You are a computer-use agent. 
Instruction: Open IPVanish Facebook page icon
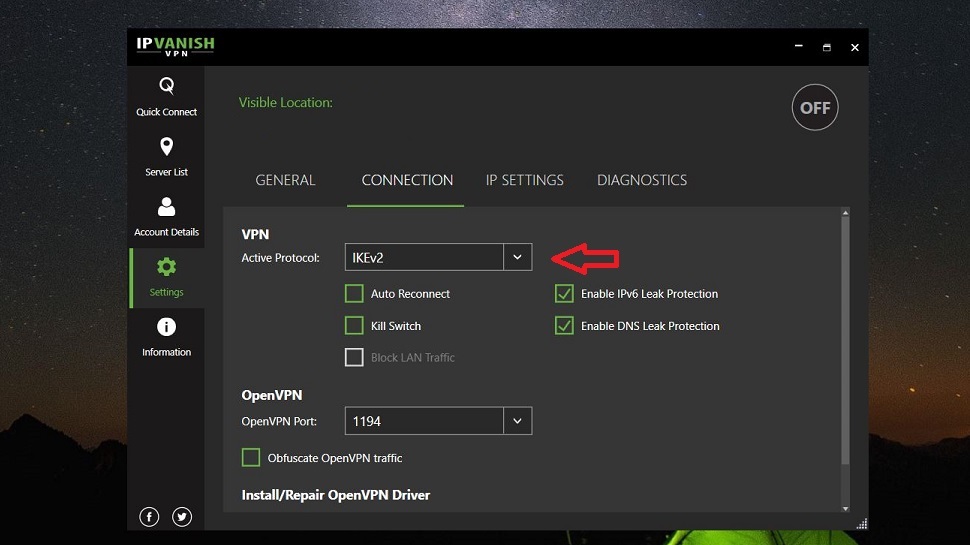pos(149,517)
